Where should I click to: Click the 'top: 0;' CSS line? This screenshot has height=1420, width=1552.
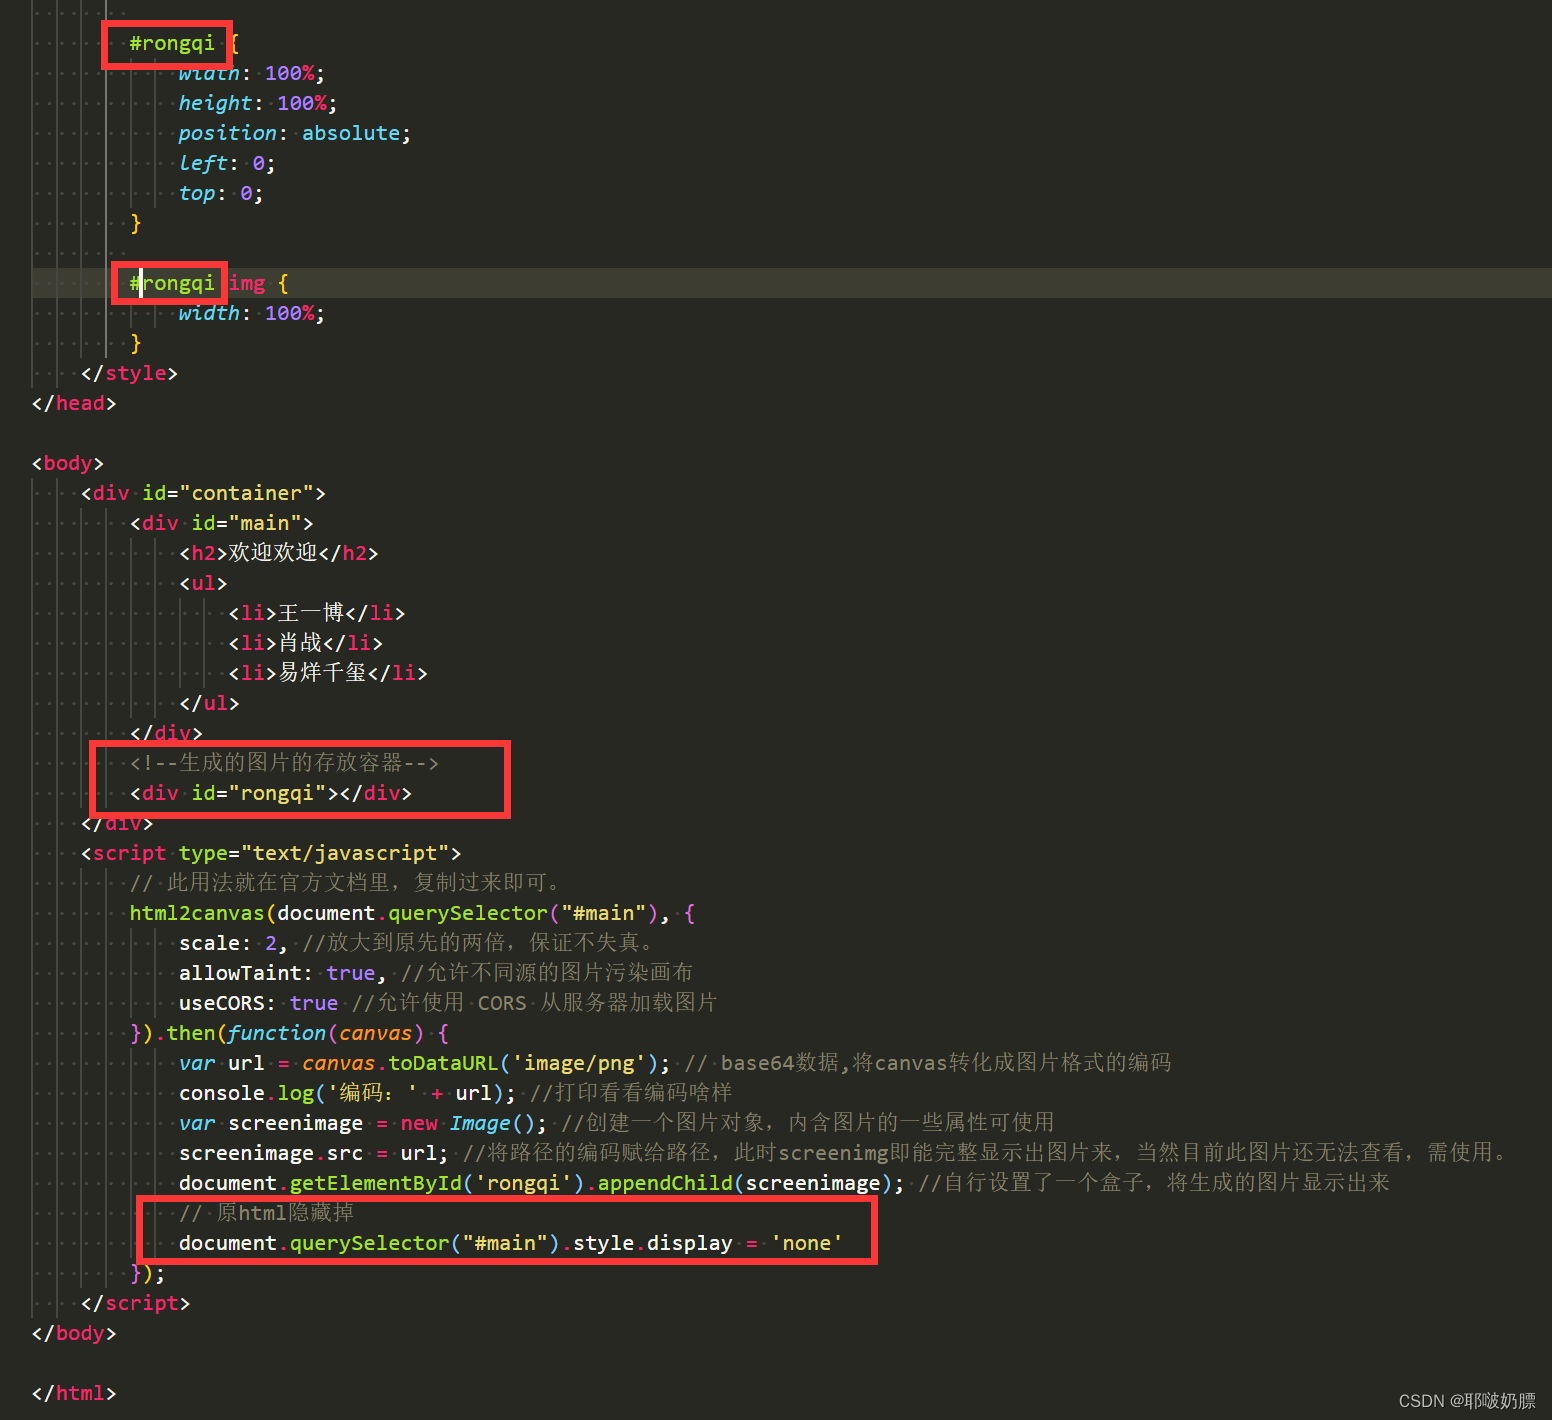[220, 193]
